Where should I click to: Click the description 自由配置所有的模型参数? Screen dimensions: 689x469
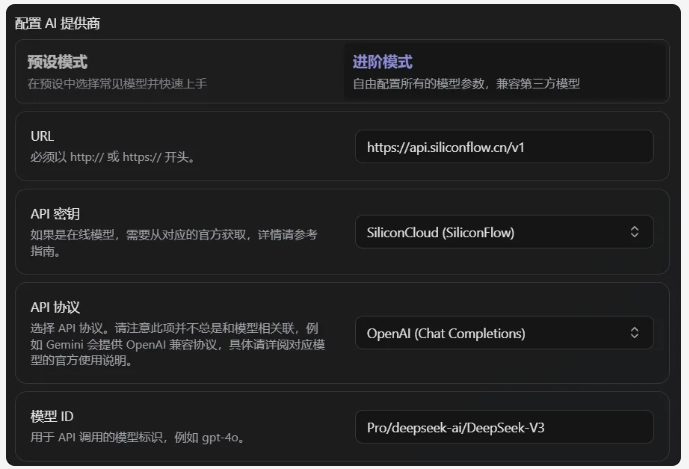(x=466, y=84)
